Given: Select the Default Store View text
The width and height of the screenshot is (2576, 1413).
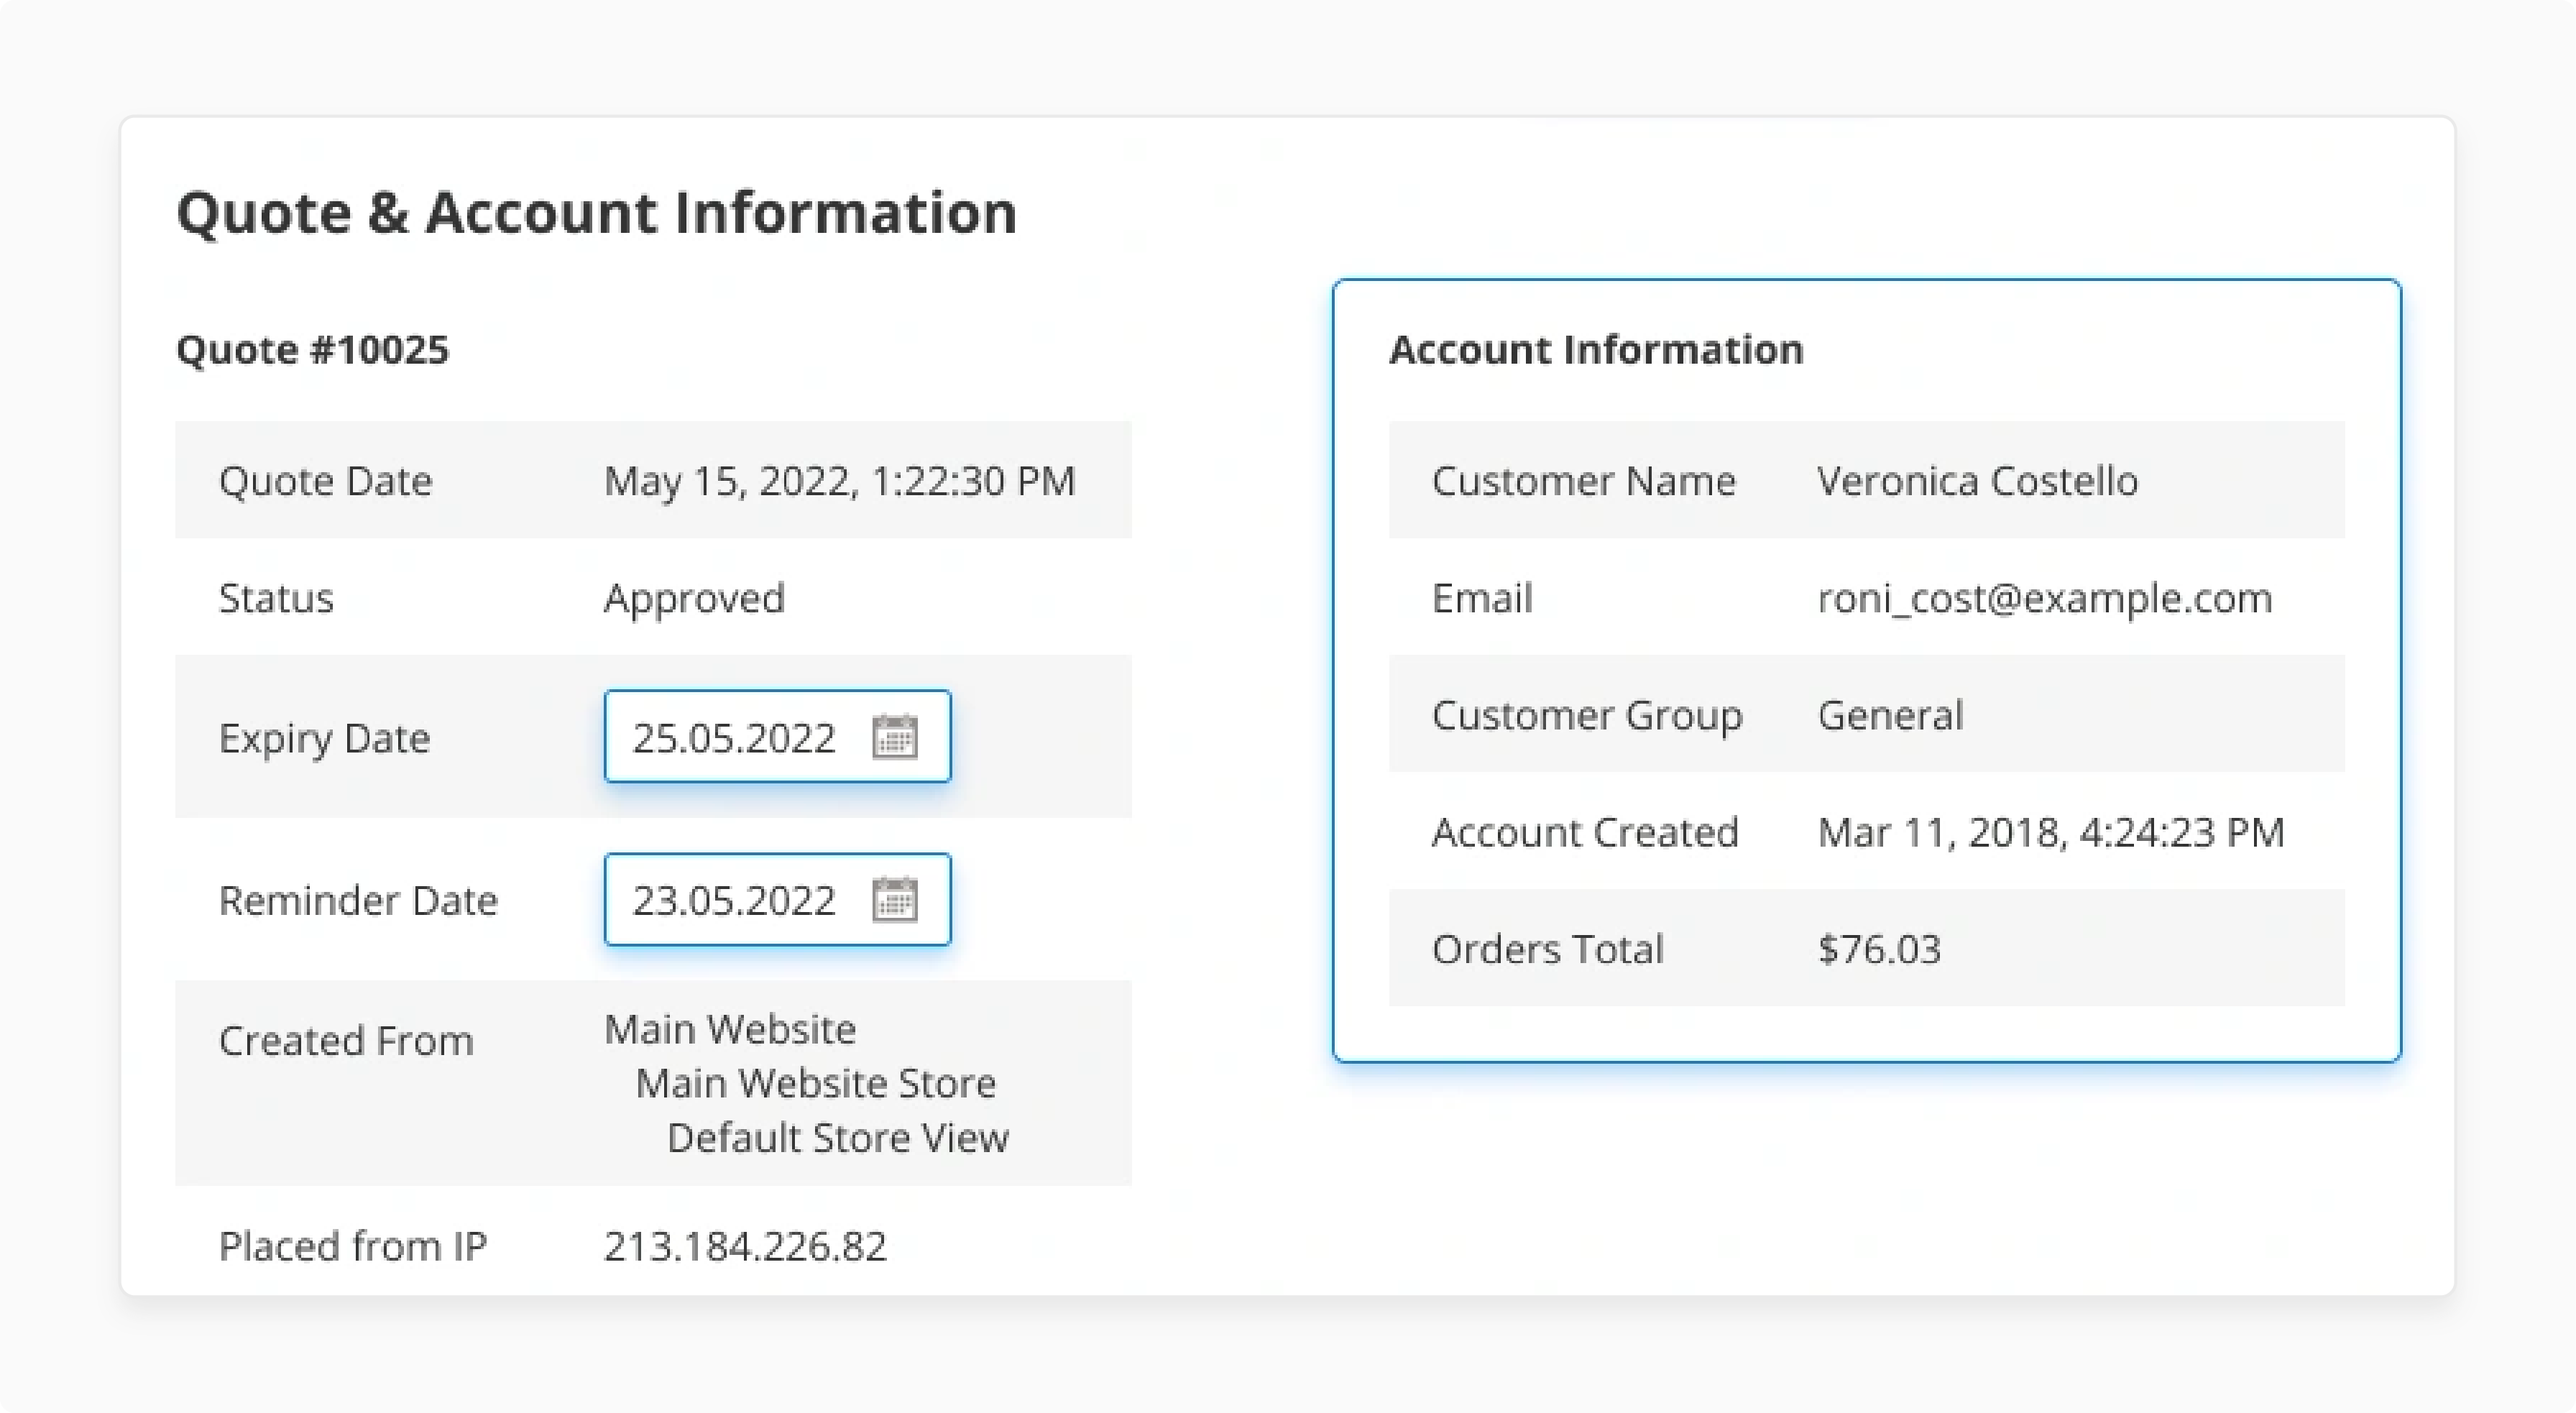Looking at the screenshot, I should pyautogui.click(x=838, y=1138).
